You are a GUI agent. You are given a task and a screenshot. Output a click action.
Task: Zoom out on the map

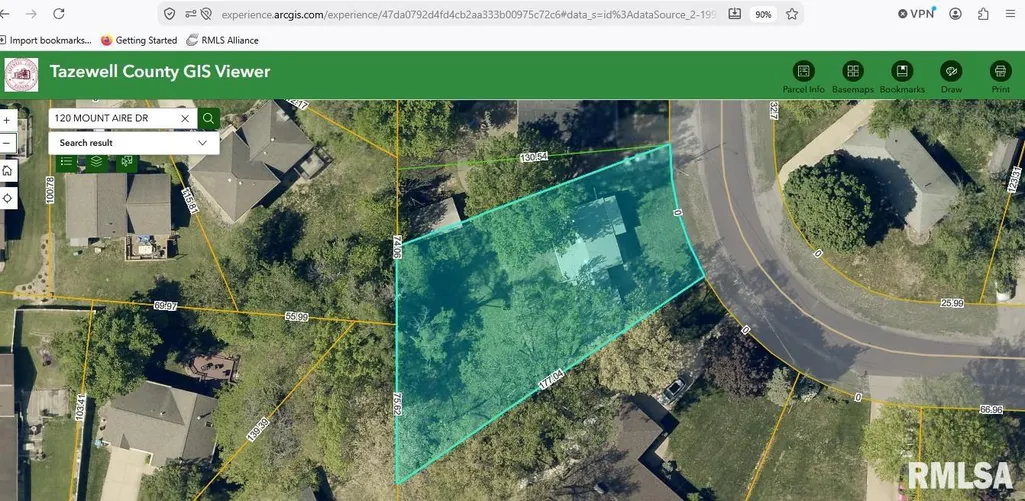click(x=7, y=143)
